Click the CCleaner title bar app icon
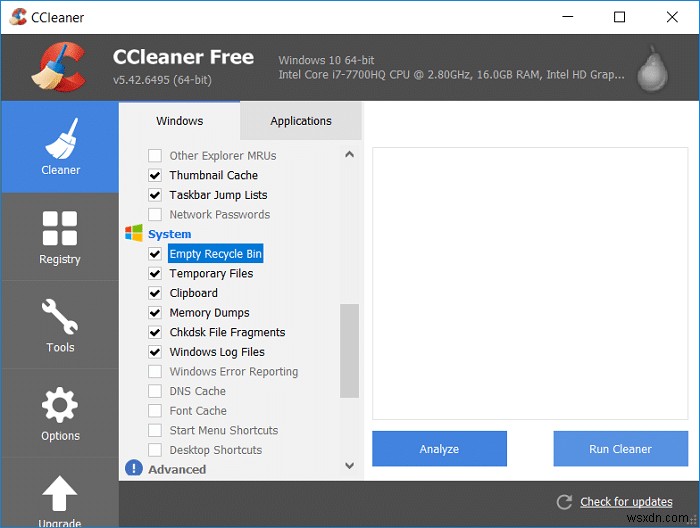The height and width of the screenshot is (528, 700). coord(18,17)
